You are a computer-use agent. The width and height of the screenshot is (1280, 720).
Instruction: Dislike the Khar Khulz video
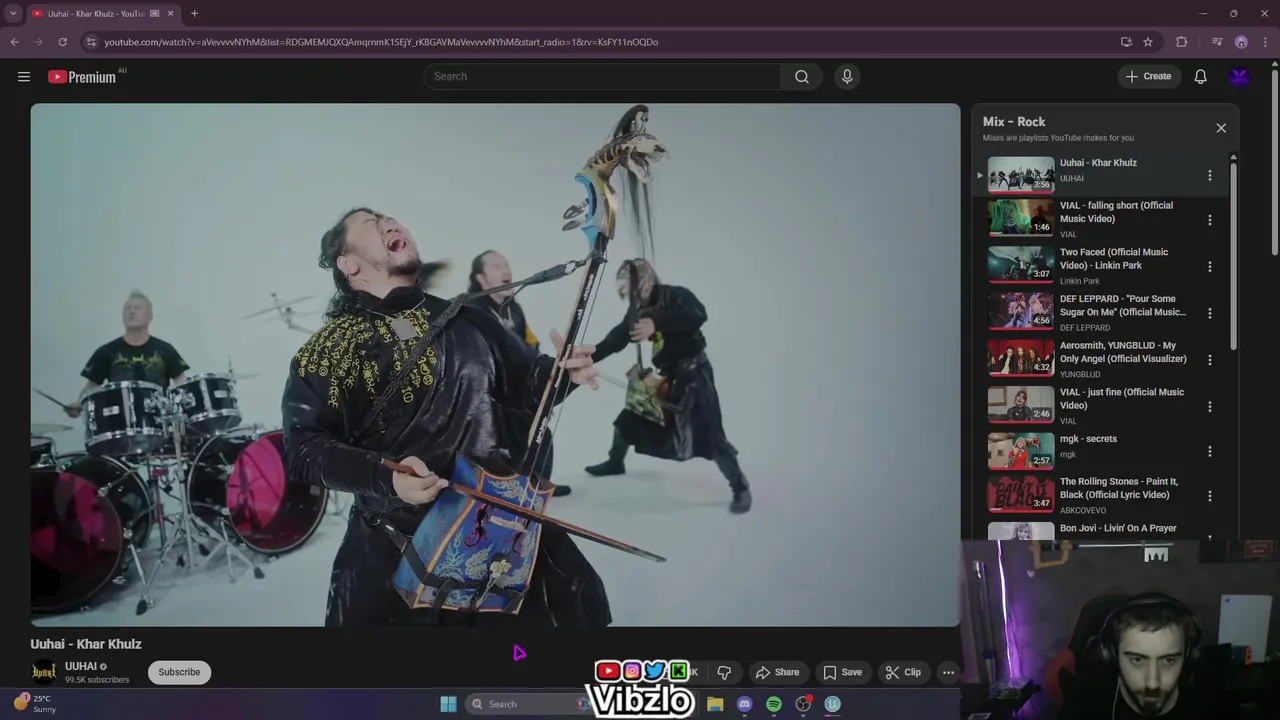(x=724, y=672)
